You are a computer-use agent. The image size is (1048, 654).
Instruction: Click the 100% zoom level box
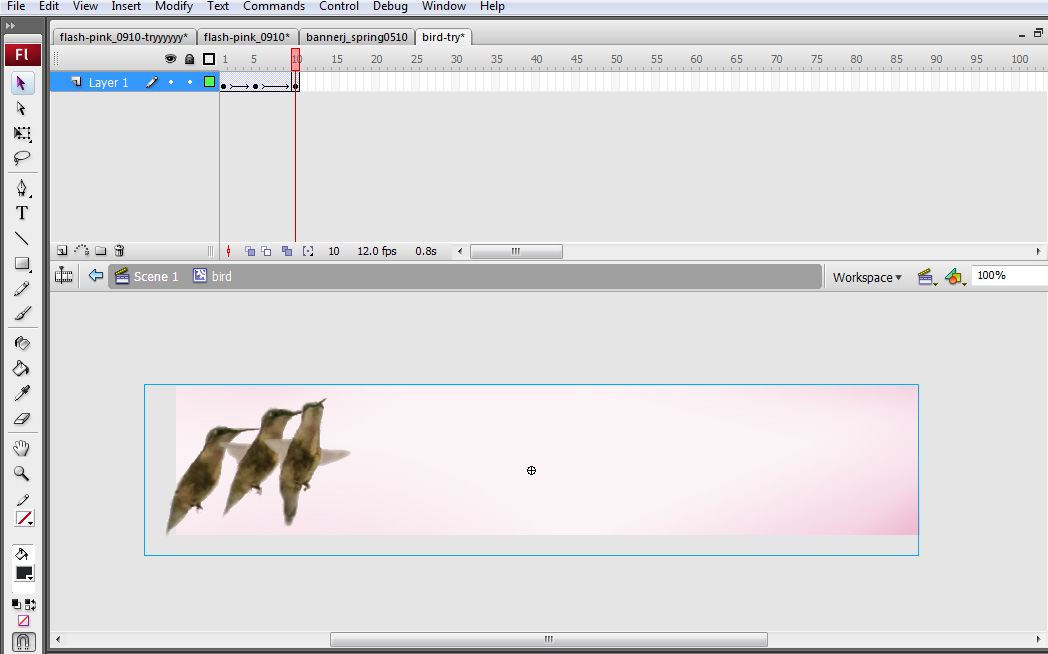tap(1009, 276)
